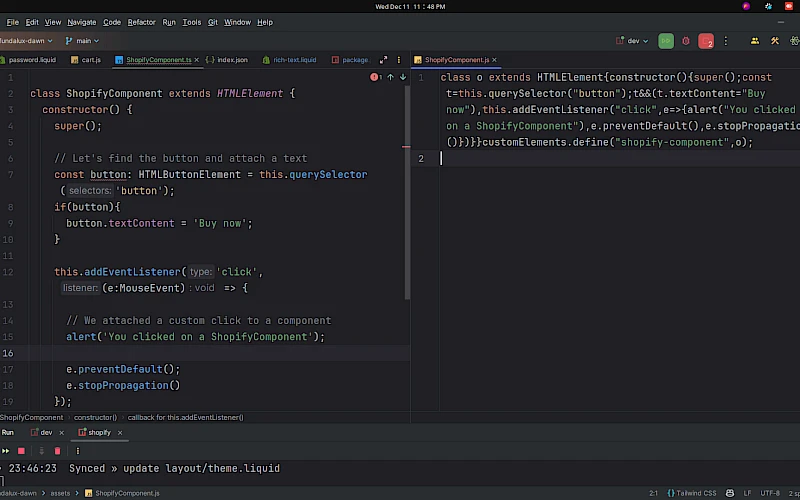Close the shopify run tab
The width and height of the screenshot is (800, 500).
coord(120,433)
